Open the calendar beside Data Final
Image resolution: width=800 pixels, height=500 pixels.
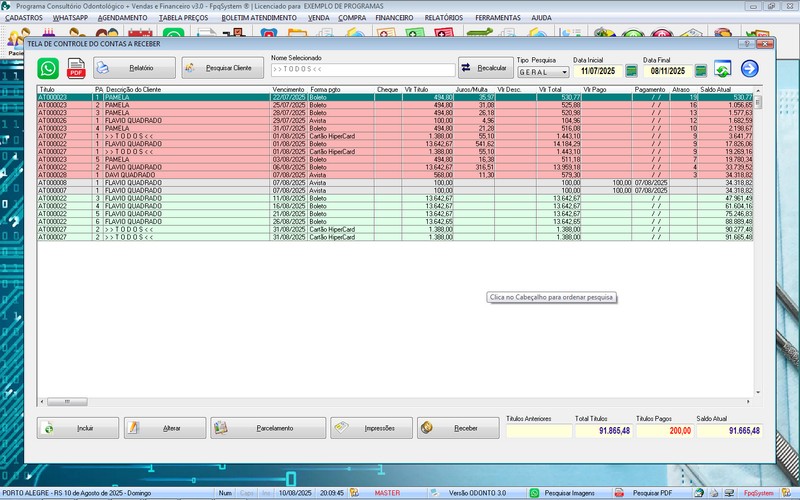point(701,71)
